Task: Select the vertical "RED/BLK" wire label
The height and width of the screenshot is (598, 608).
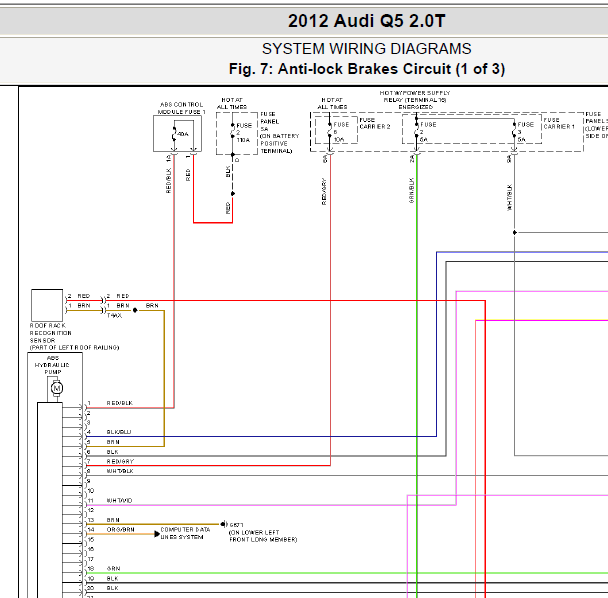Action: (x=168, y=180)
